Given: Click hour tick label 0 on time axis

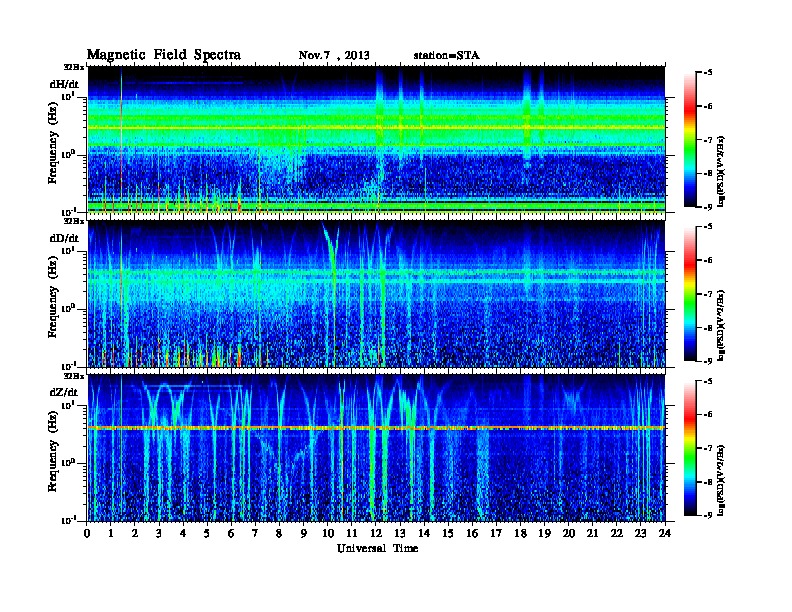Looking at the screenshot, I should 87,533.
